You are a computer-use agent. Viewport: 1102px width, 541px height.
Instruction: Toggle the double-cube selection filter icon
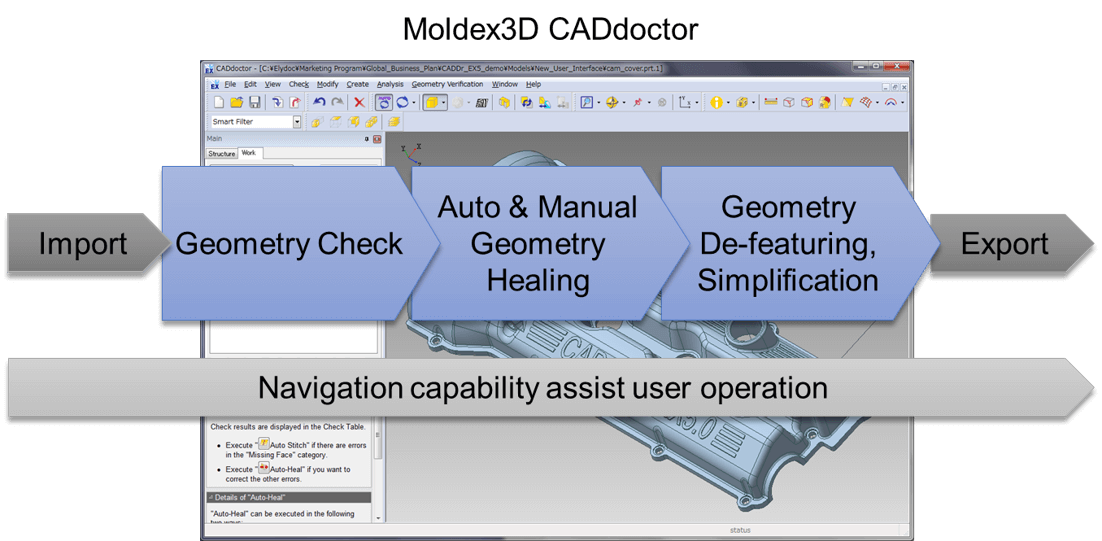pos(371,122)
